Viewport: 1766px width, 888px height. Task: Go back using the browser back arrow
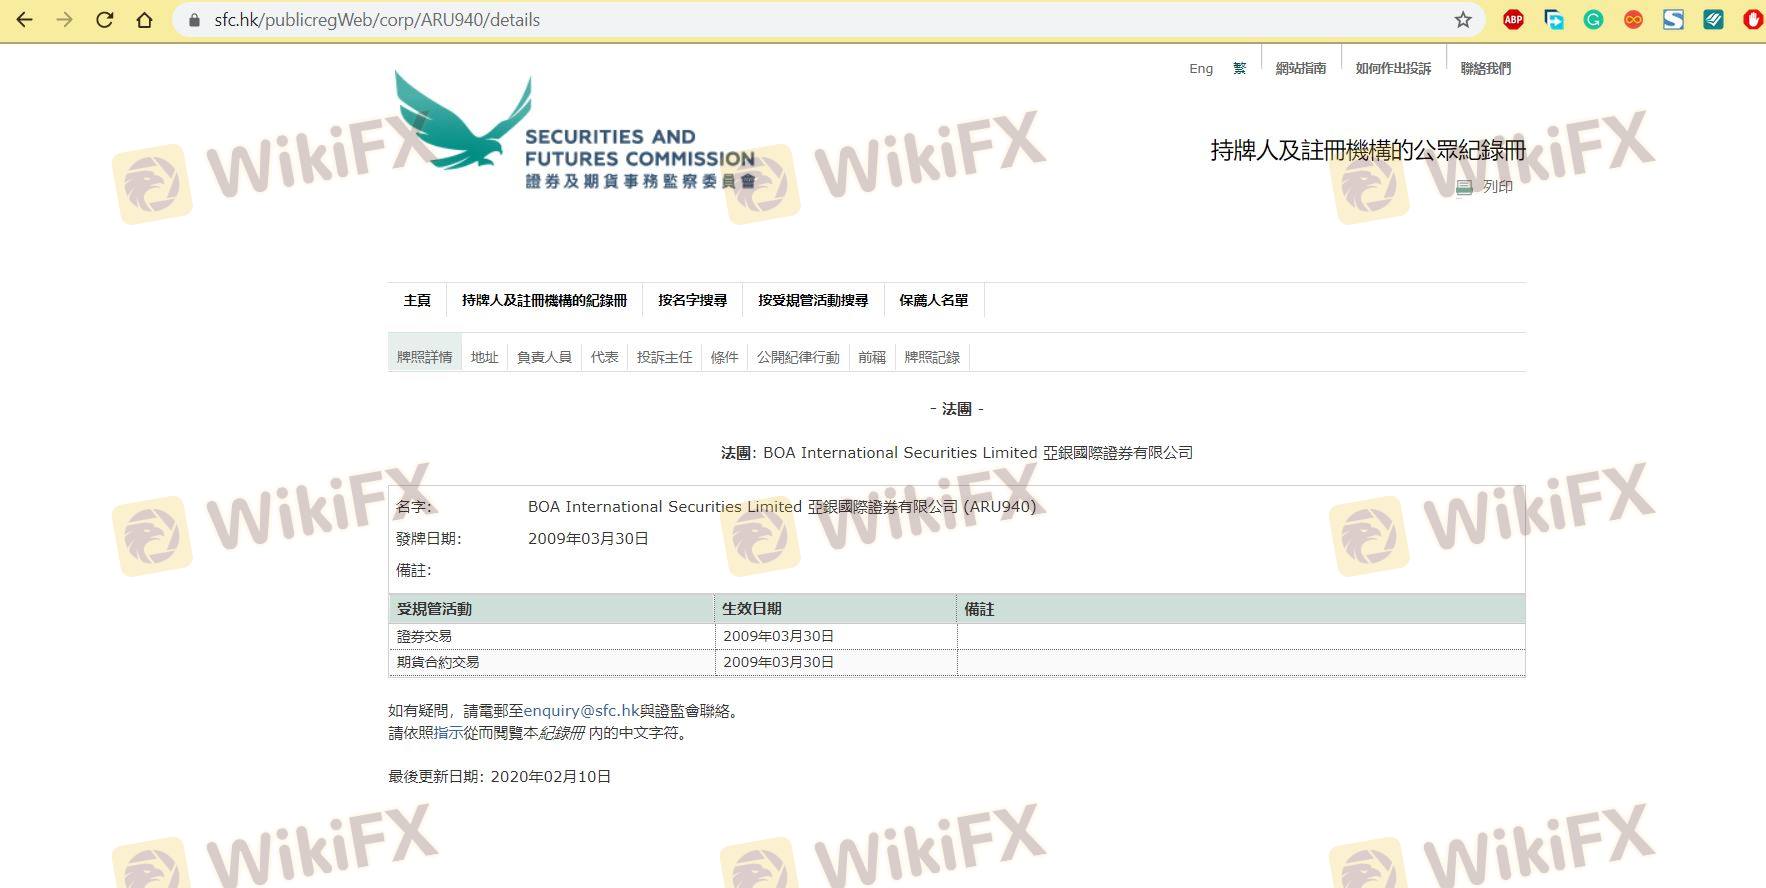[25, 20]
